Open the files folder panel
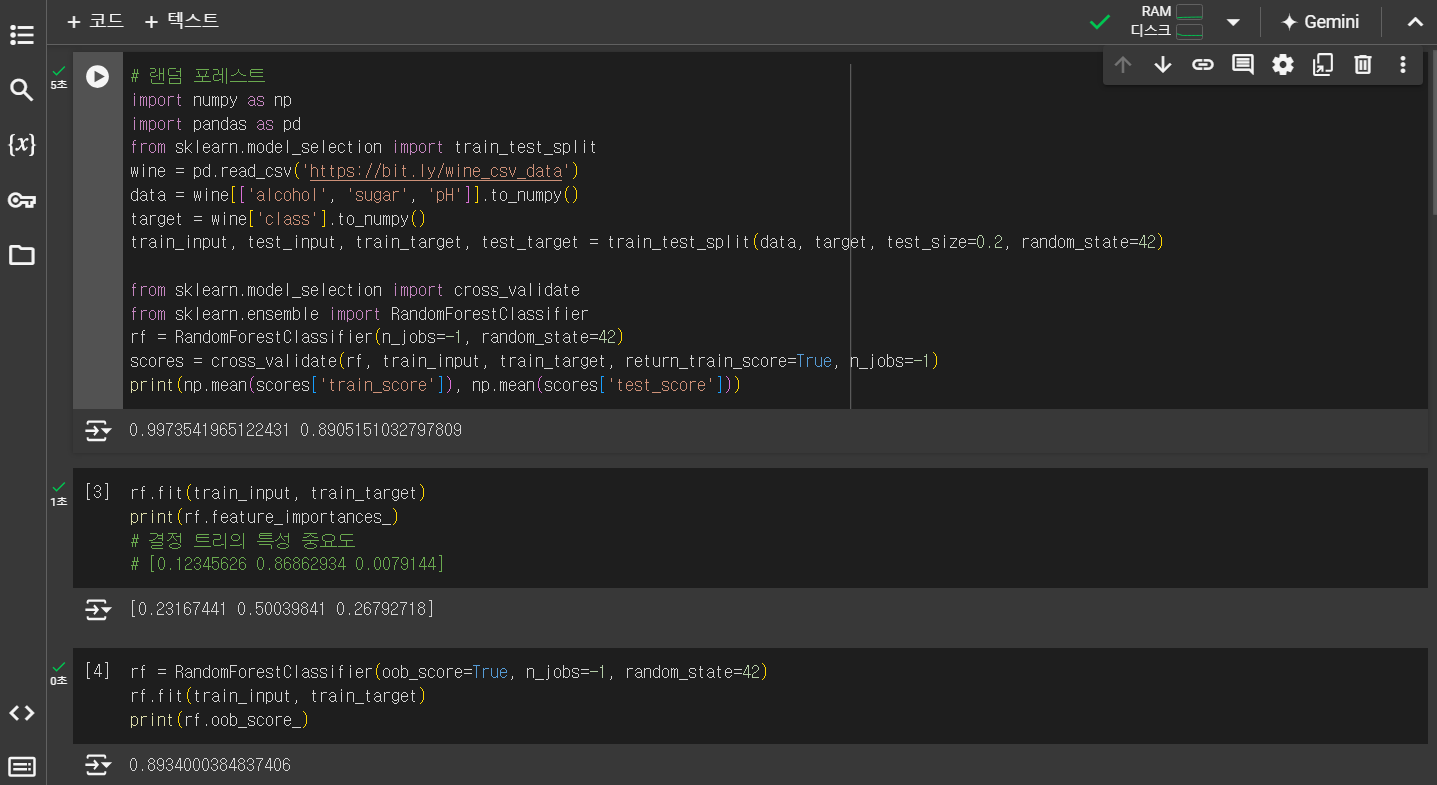1437x785 pixels. 21,255
